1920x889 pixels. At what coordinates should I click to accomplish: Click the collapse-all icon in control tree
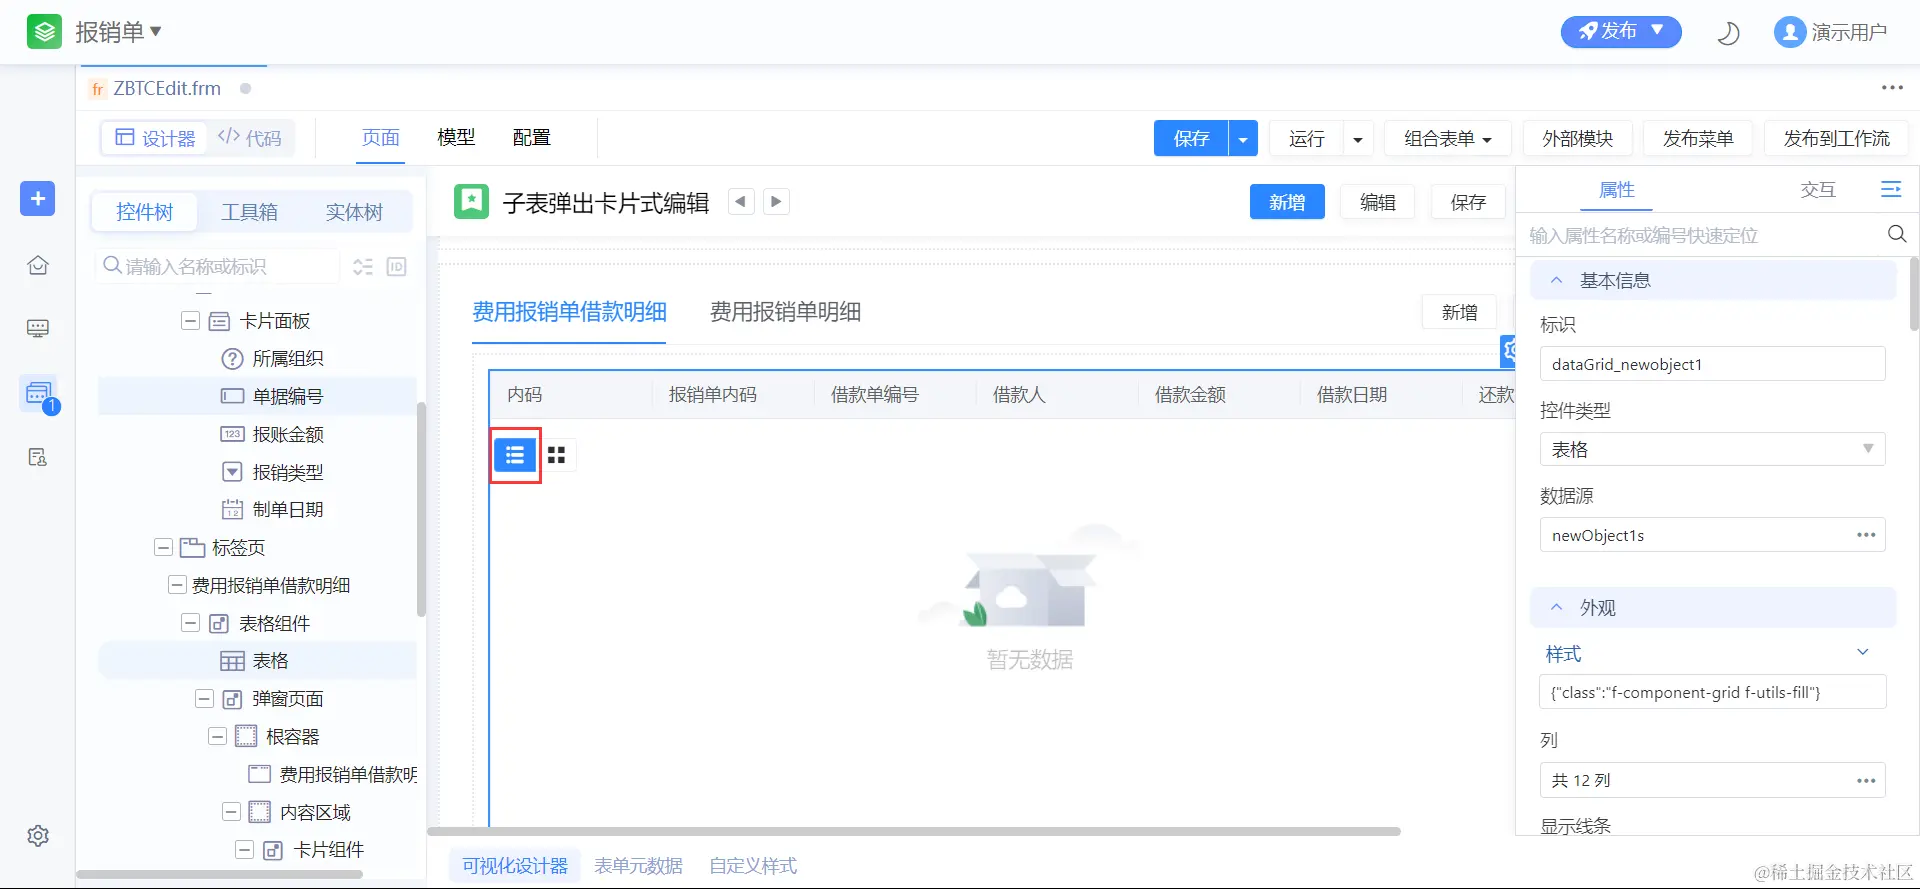tap(362, 267)
